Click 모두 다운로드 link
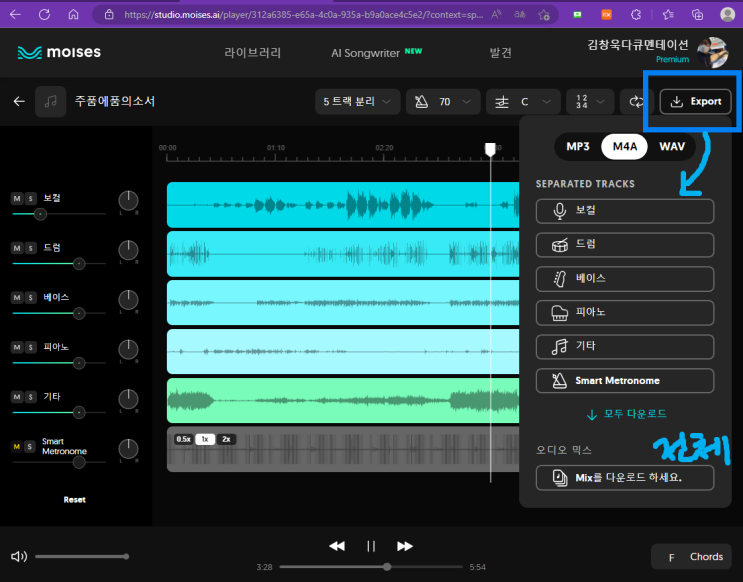 tap(626, 414)
